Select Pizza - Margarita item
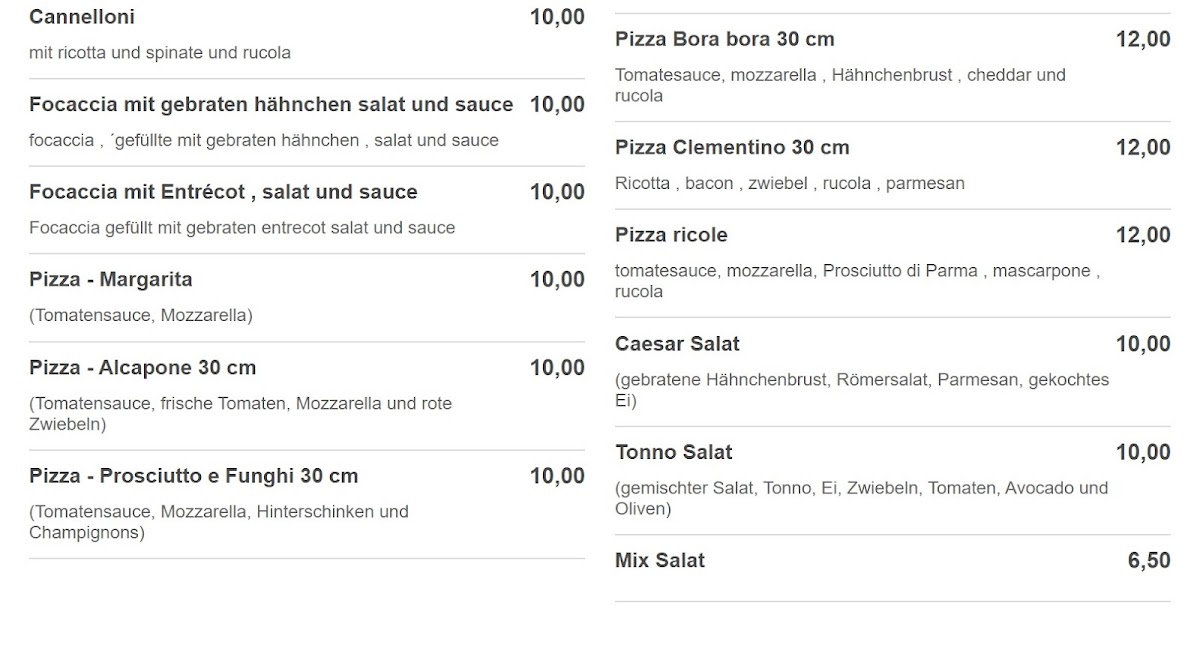Screen dimensions: 1200x660 [307, 298]
